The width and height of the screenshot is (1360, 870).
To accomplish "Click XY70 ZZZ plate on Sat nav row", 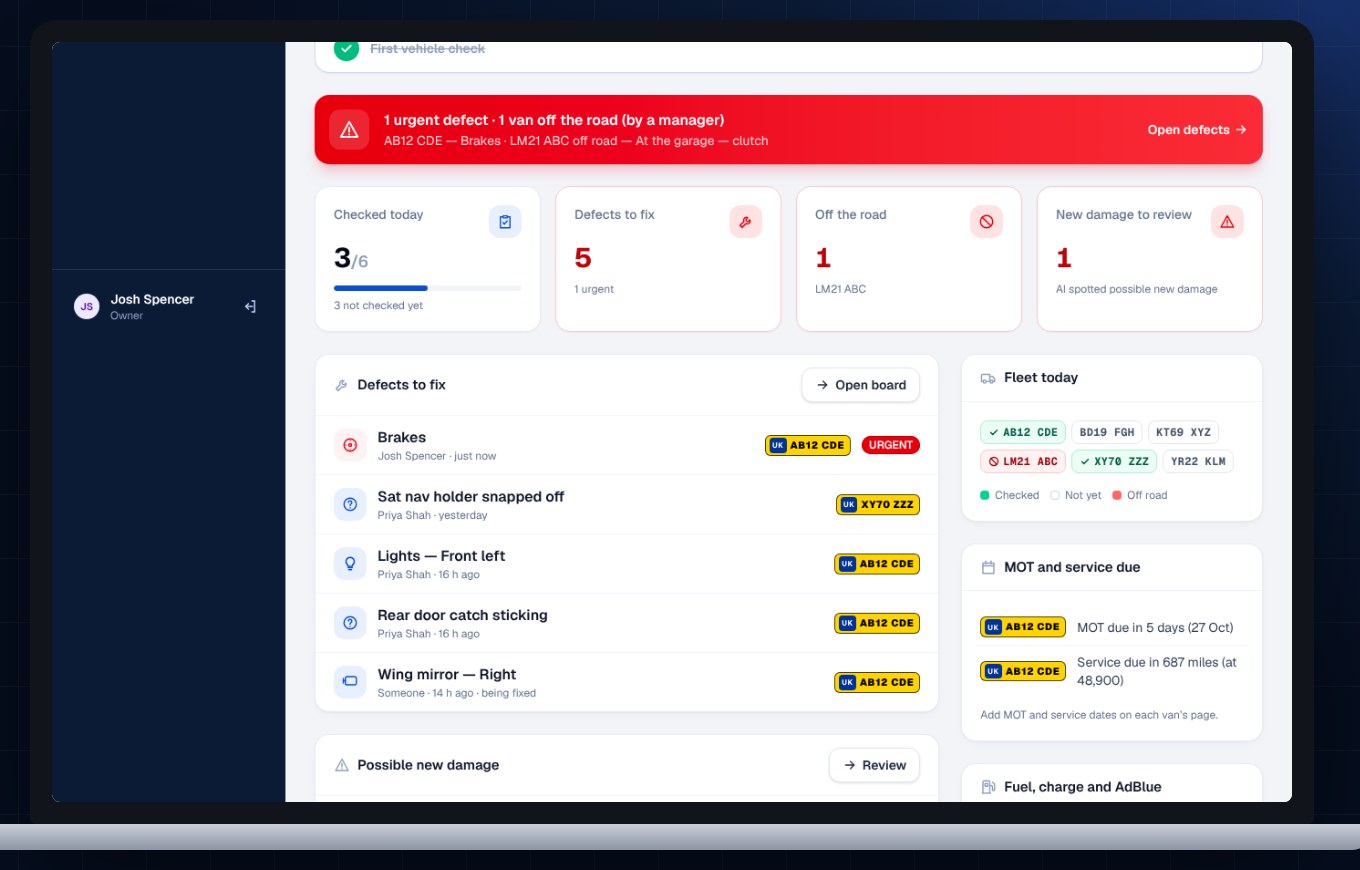I will (x=878, y=505).
